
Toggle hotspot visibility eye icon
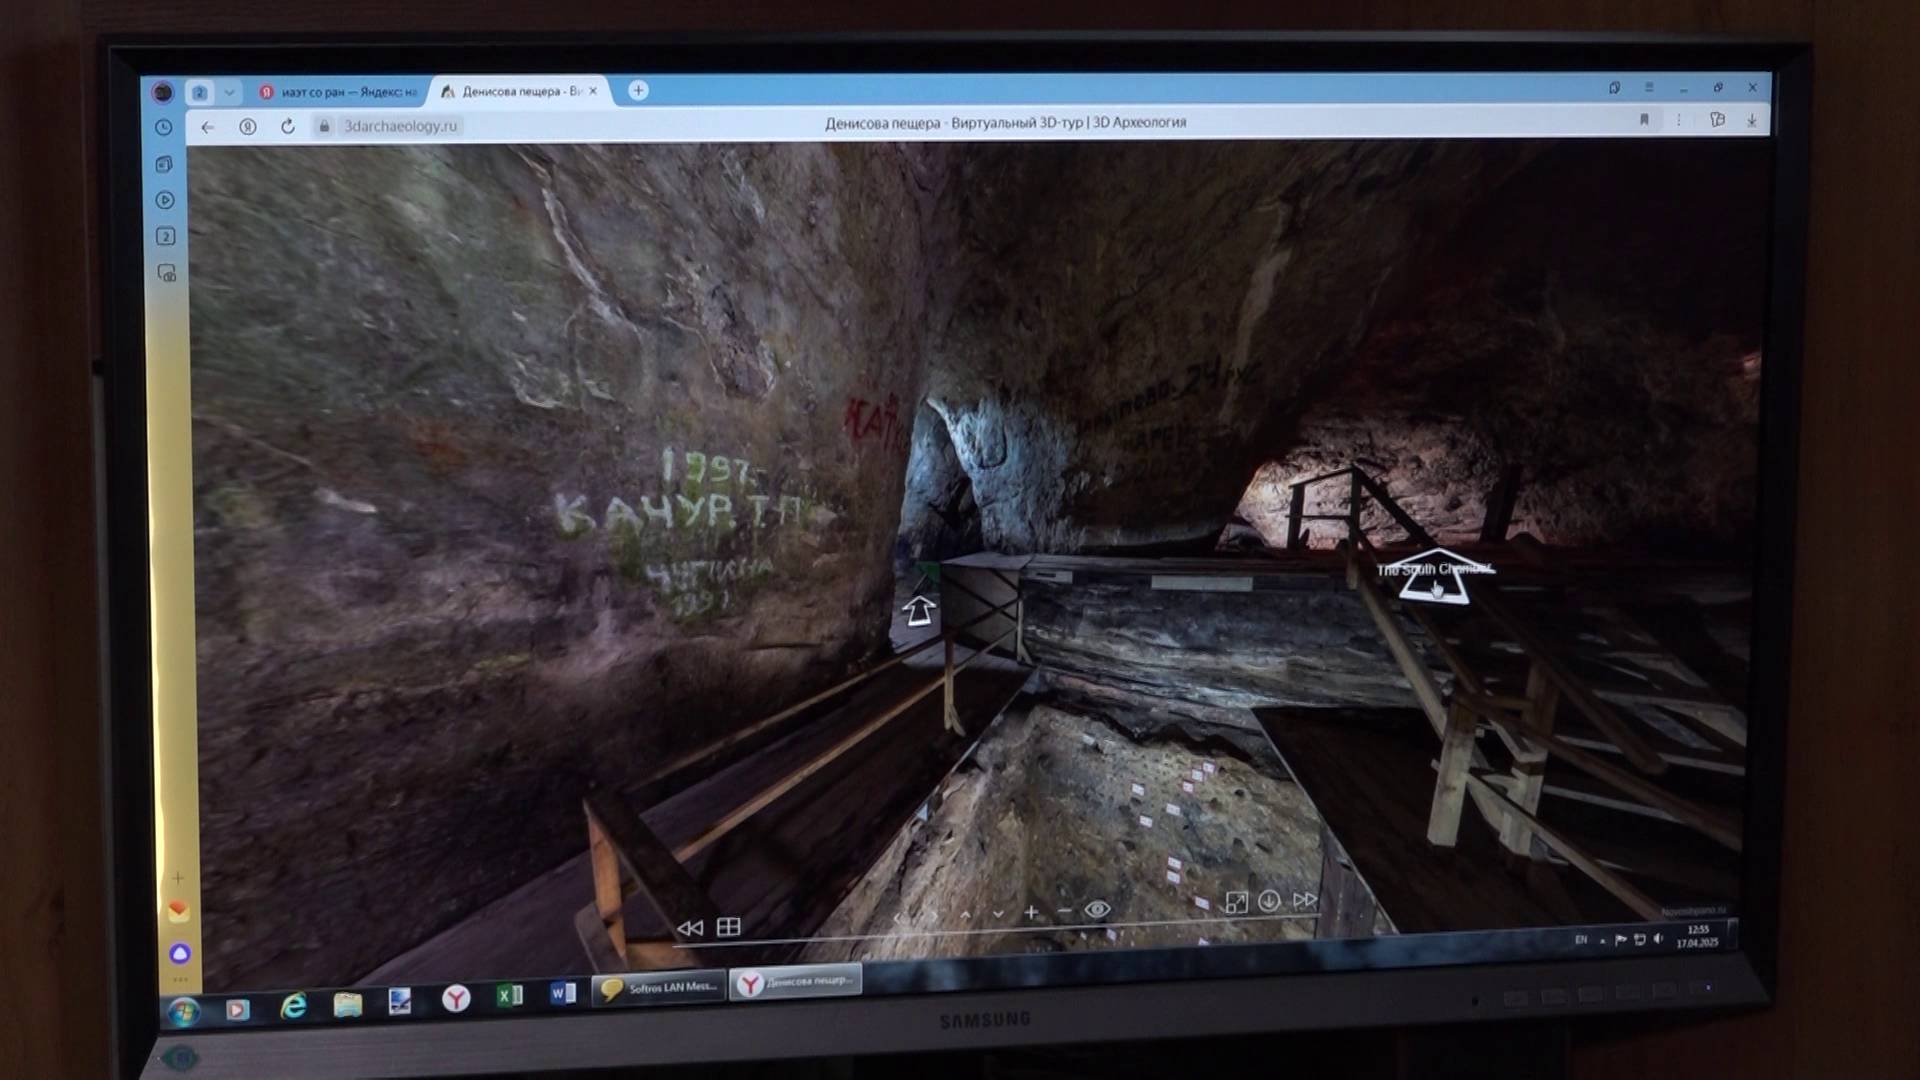tap(1097, 910)
